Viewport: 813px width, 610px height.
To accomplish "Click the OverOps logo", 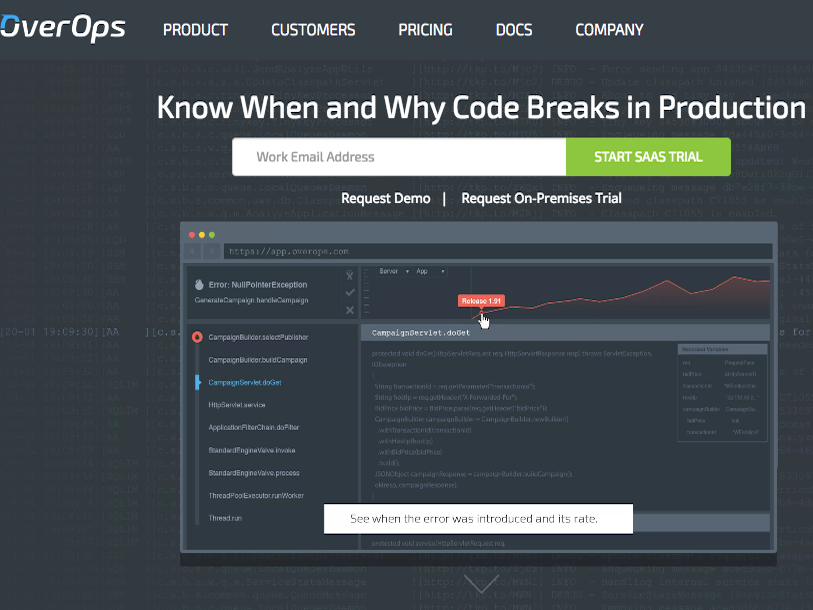I will pyautogui.click(x=62, y=28).
